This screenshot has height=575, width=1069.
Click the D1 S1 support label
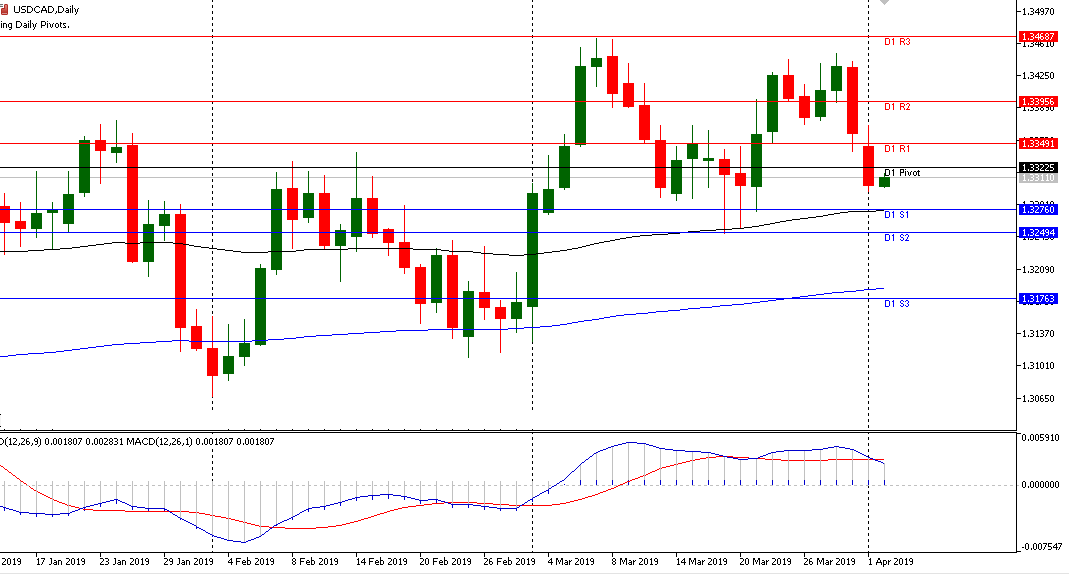tap(896, 215)
